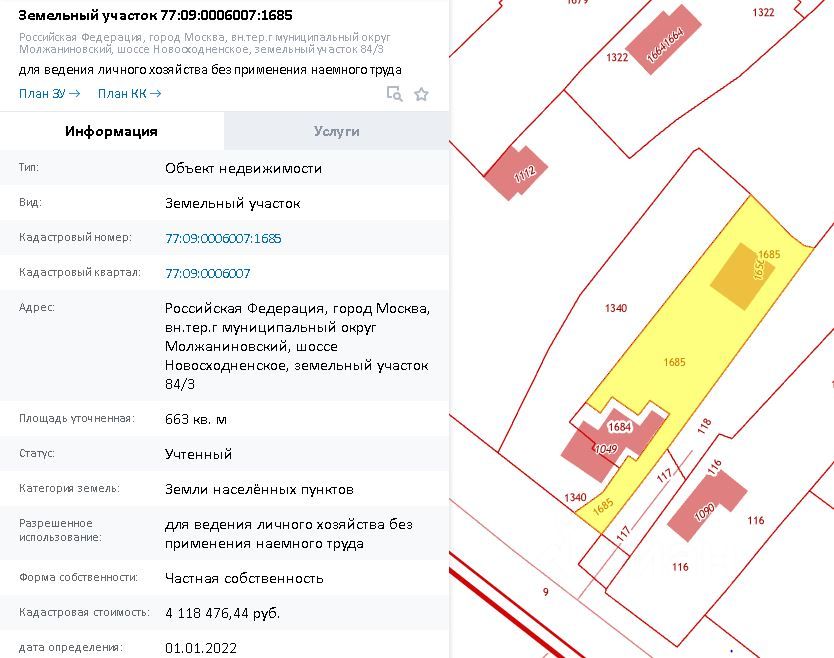Open the План ЗУ link
The image size is (834, 658).
[49, 94]
